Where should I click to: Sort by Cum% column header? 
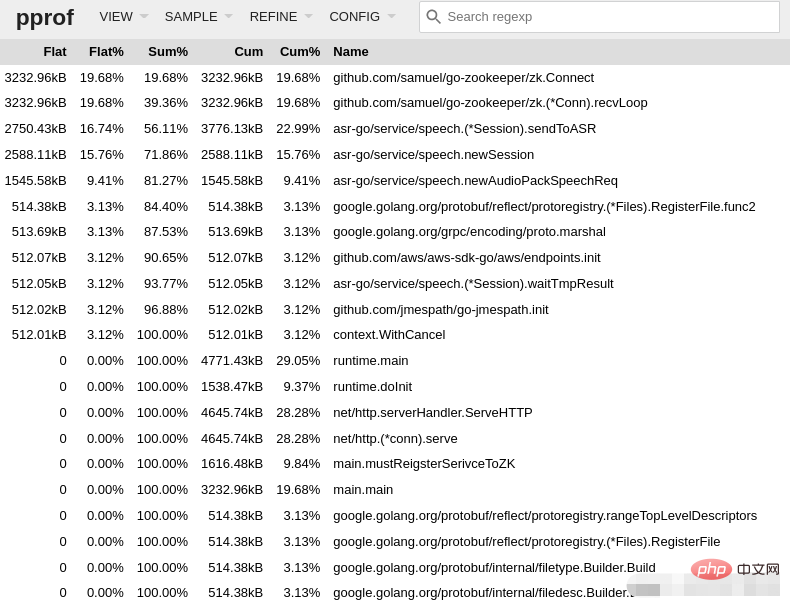point(300,51)
